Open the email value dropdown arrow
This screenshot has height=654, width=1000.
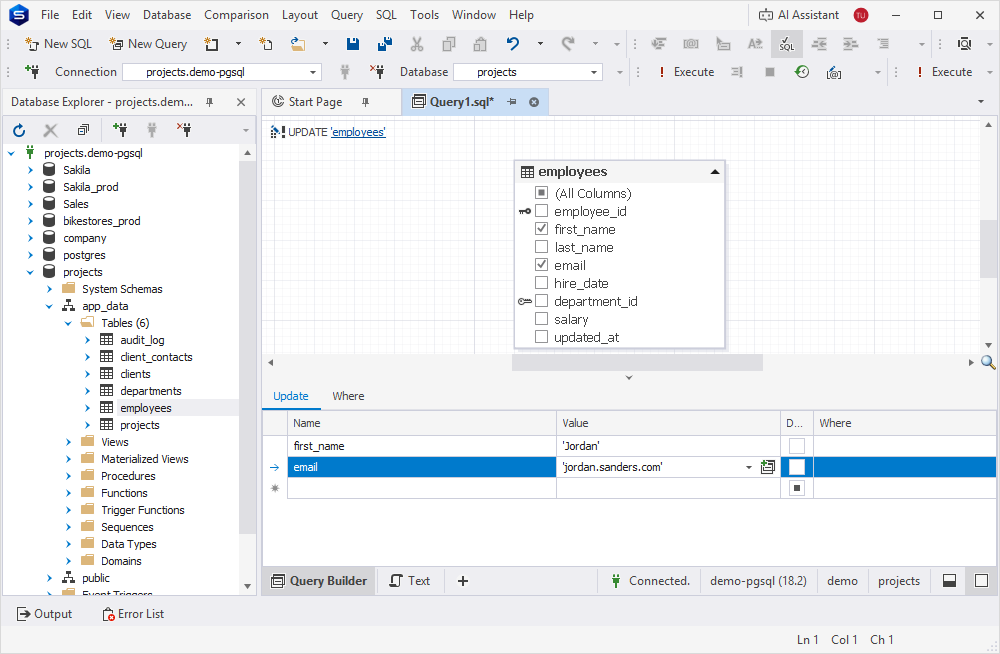coord(749,468)
